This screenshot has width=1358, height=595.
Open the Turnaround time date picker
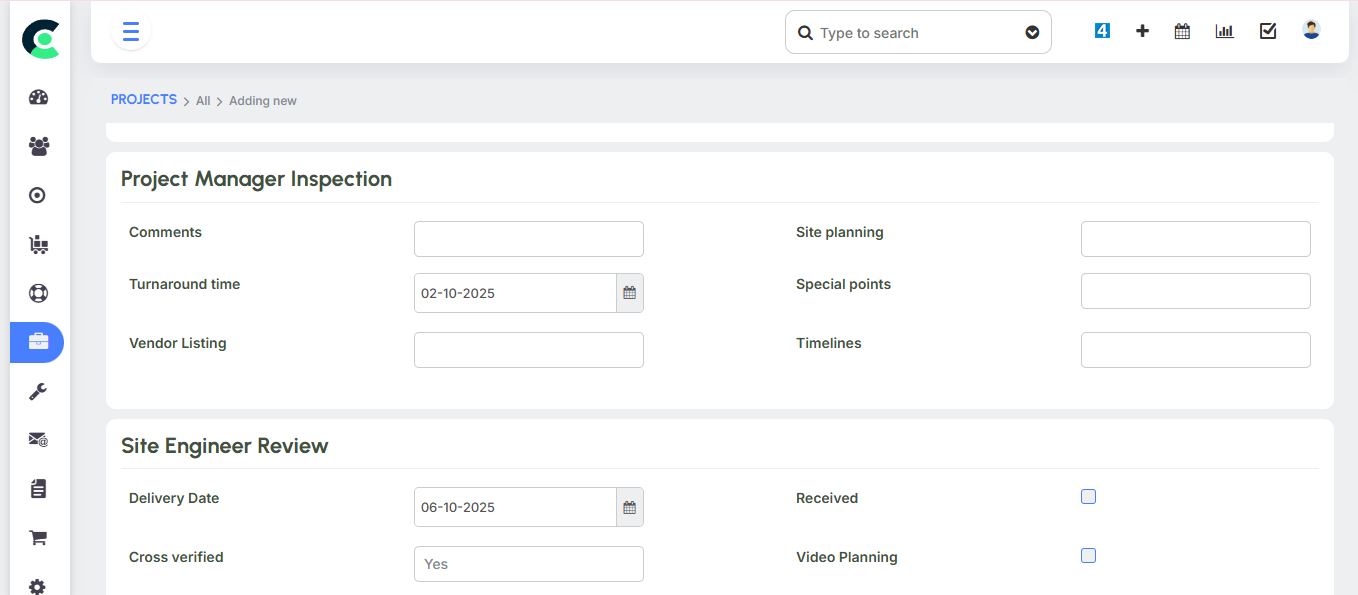coord(629,292)
